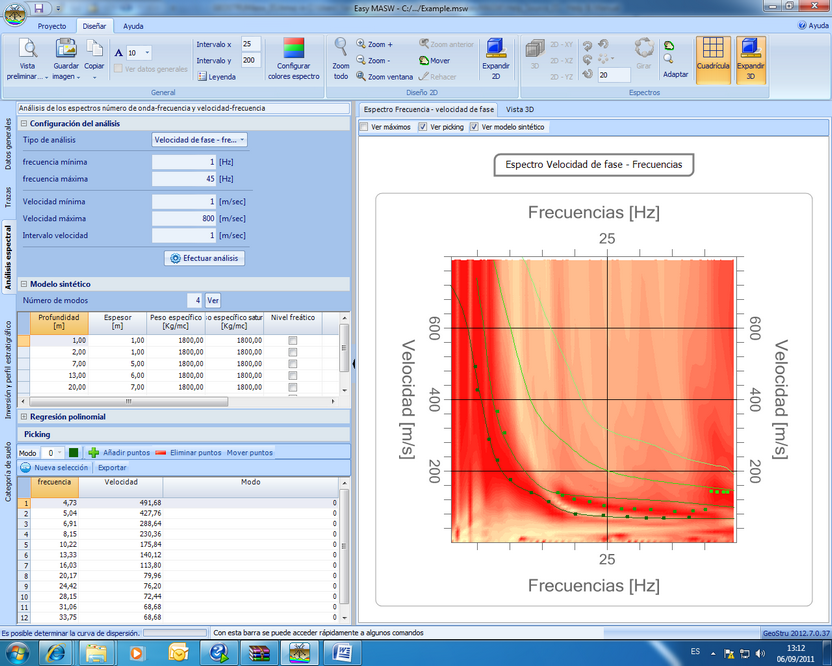Click the green picking color swatch
Viewport: 832px width, 666px height.
(74, 453)
